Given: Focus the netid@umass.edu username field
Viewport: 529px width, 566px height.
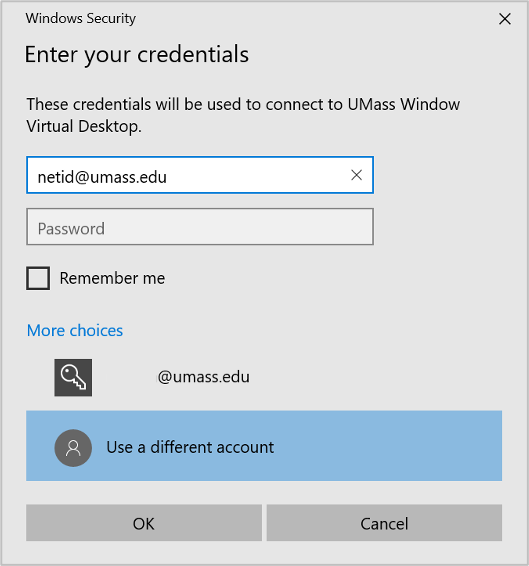Looking at the screenshot, I should (200, 175).
